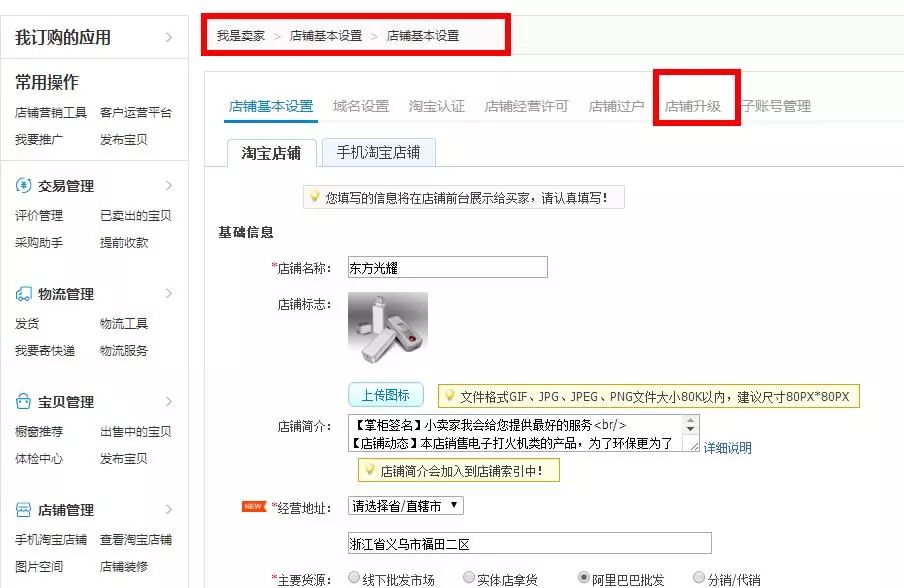The image size is (904, 588).
Task: Expand the 交易管理 section arrow
Action: click(169, 186)
